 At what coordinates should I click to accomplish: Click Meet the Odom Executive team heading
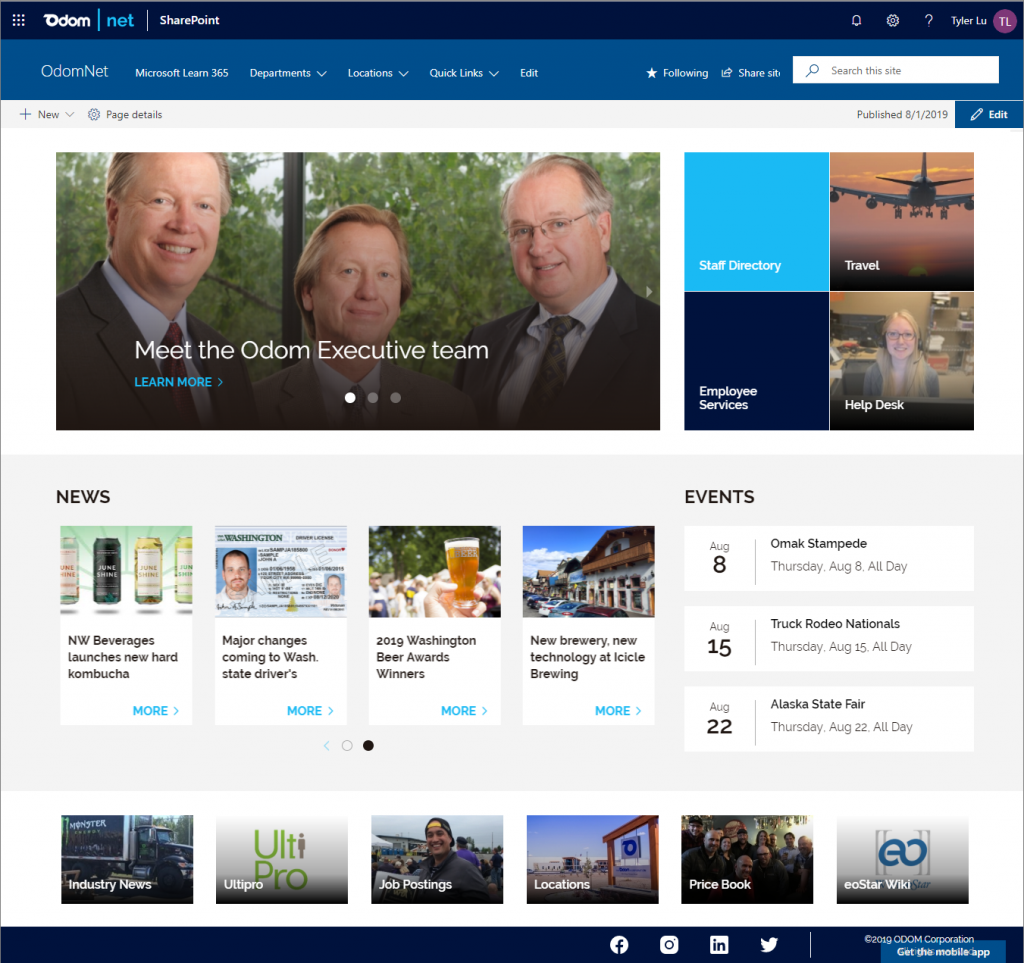pyautogui.click(x=312, y=351)
